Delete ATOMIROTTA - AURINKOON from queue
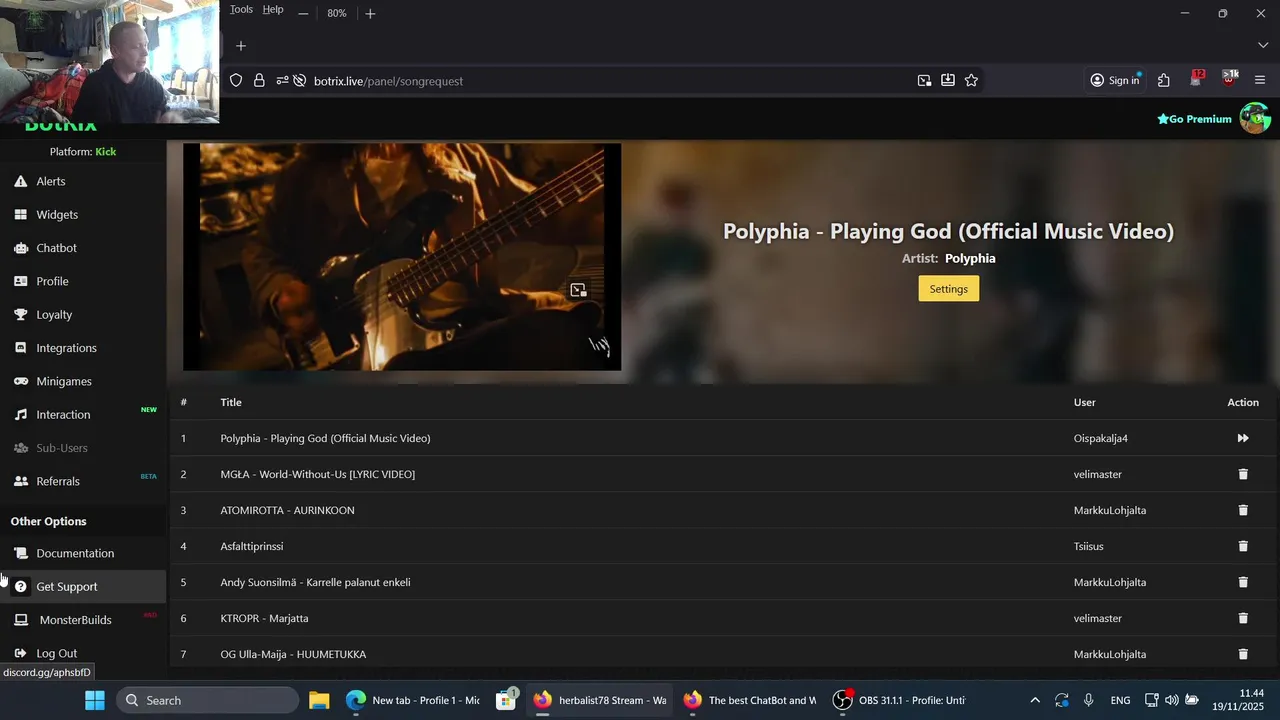This screenshot has width=1280, height=720. (1243, 510)
